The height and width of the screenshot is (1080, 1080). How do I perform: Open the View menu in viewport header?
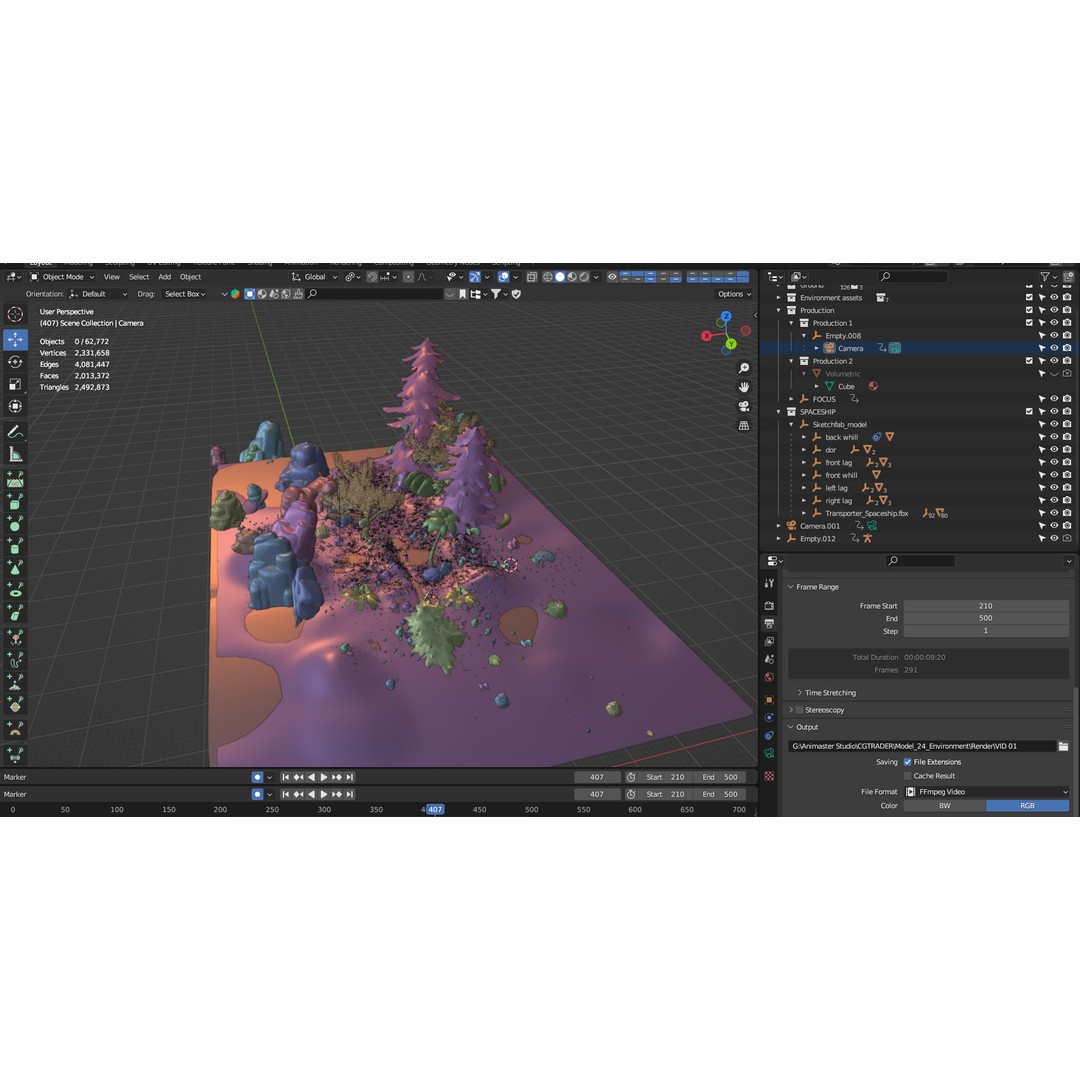click(x=112, y=277)
